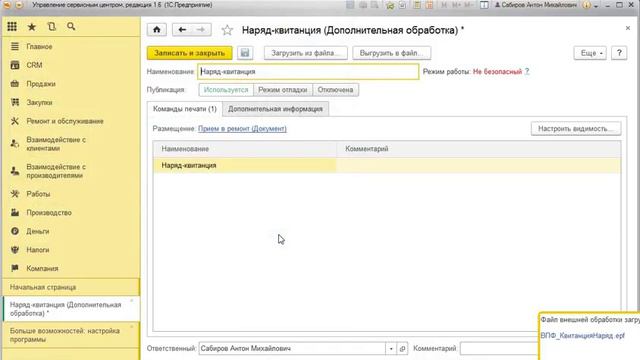
Task: Switch to Дополнительная информация tab
Action: (x=276, y=109)
